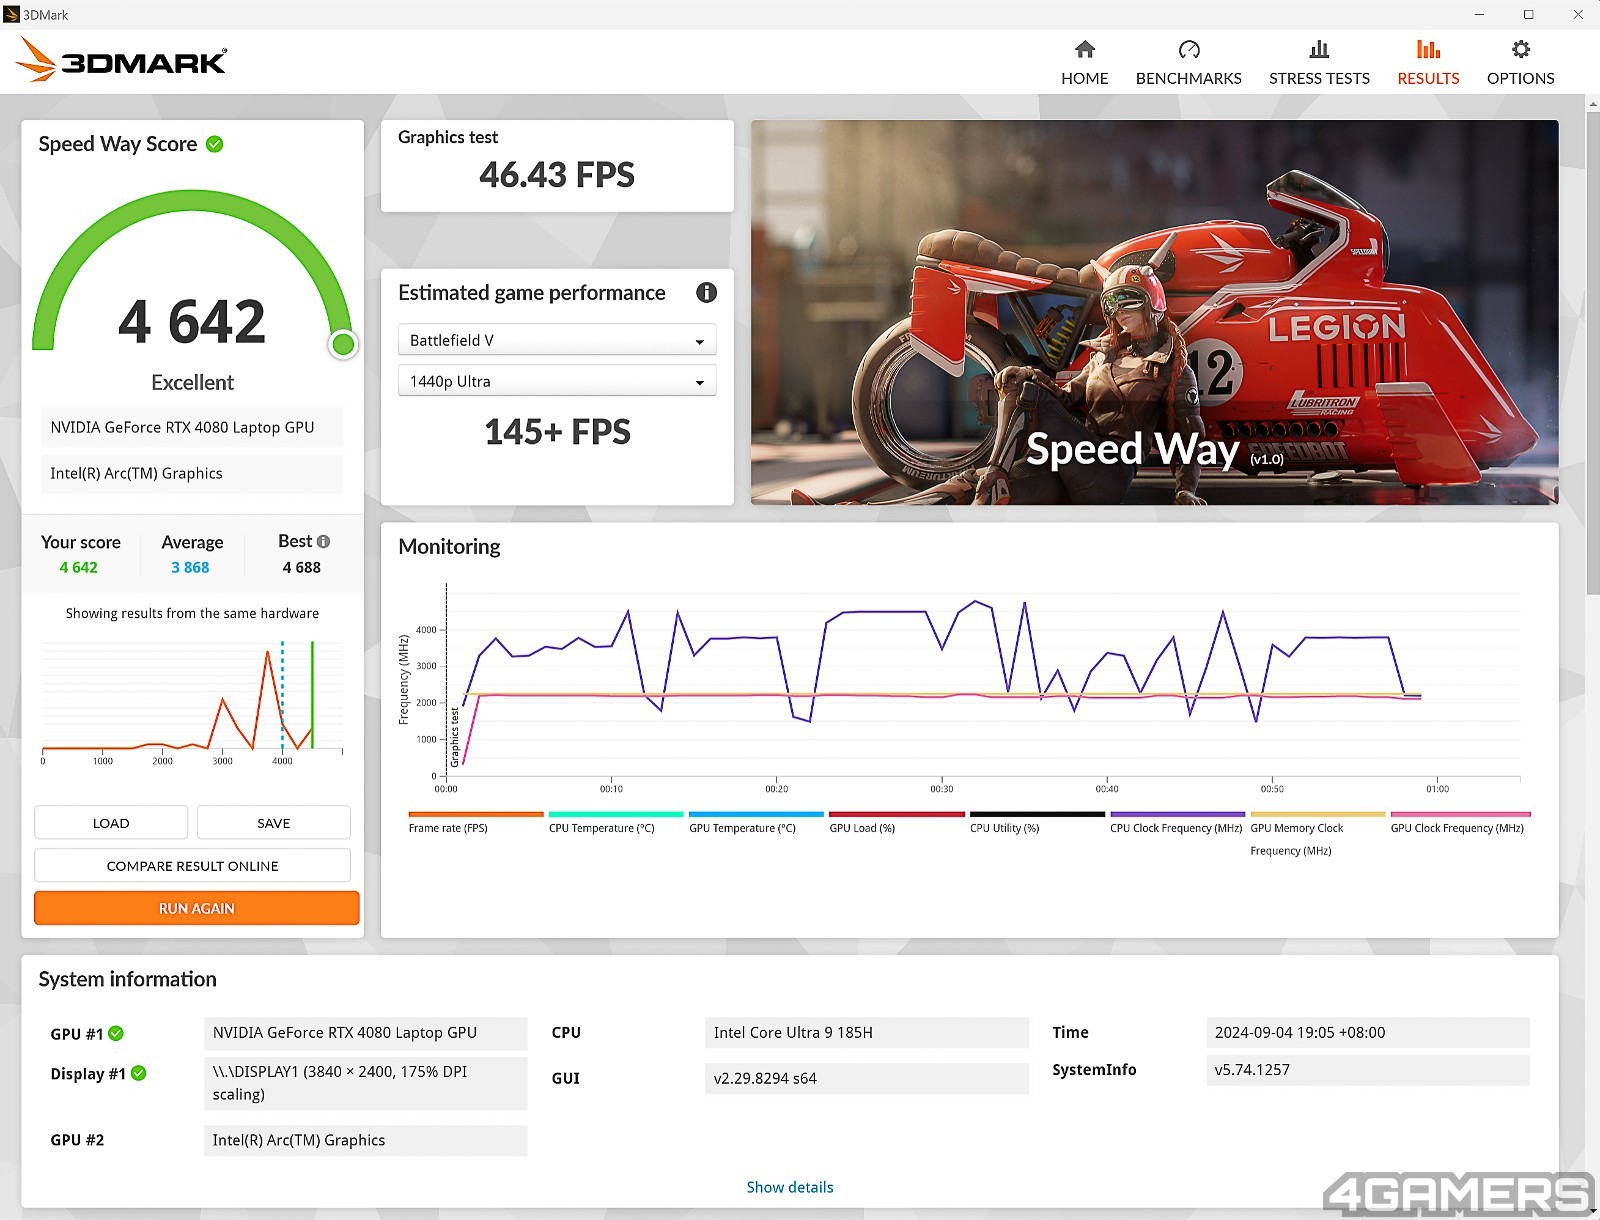Click the 3DMark logo
Screen dimensions: 1600x1220
tap(121, 61)
